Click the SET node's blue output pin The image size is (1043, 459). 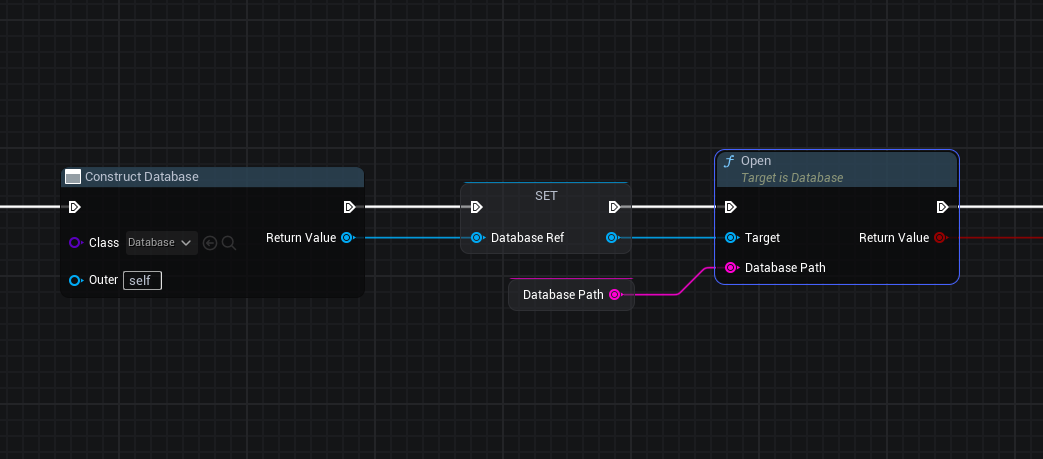[x=612, y=238]
